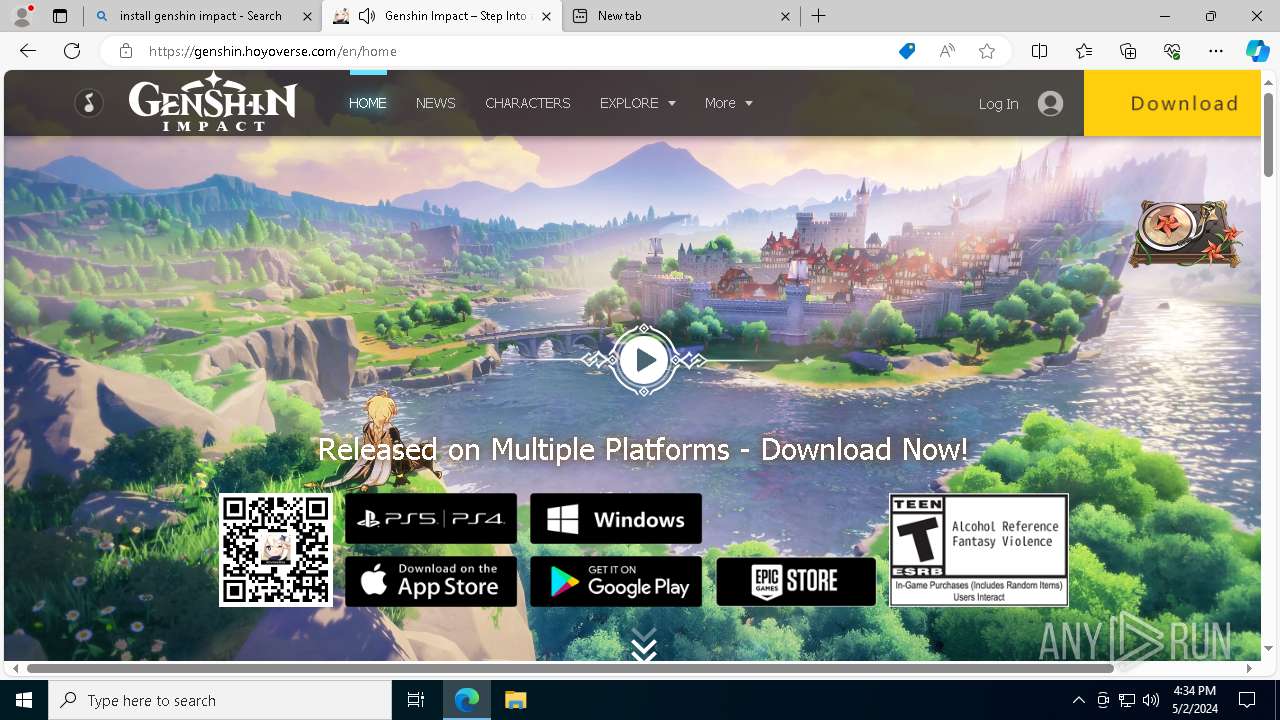Expand the More dropdown menu
Viewport: 1280px width, 720px height.
pos(728,103)
